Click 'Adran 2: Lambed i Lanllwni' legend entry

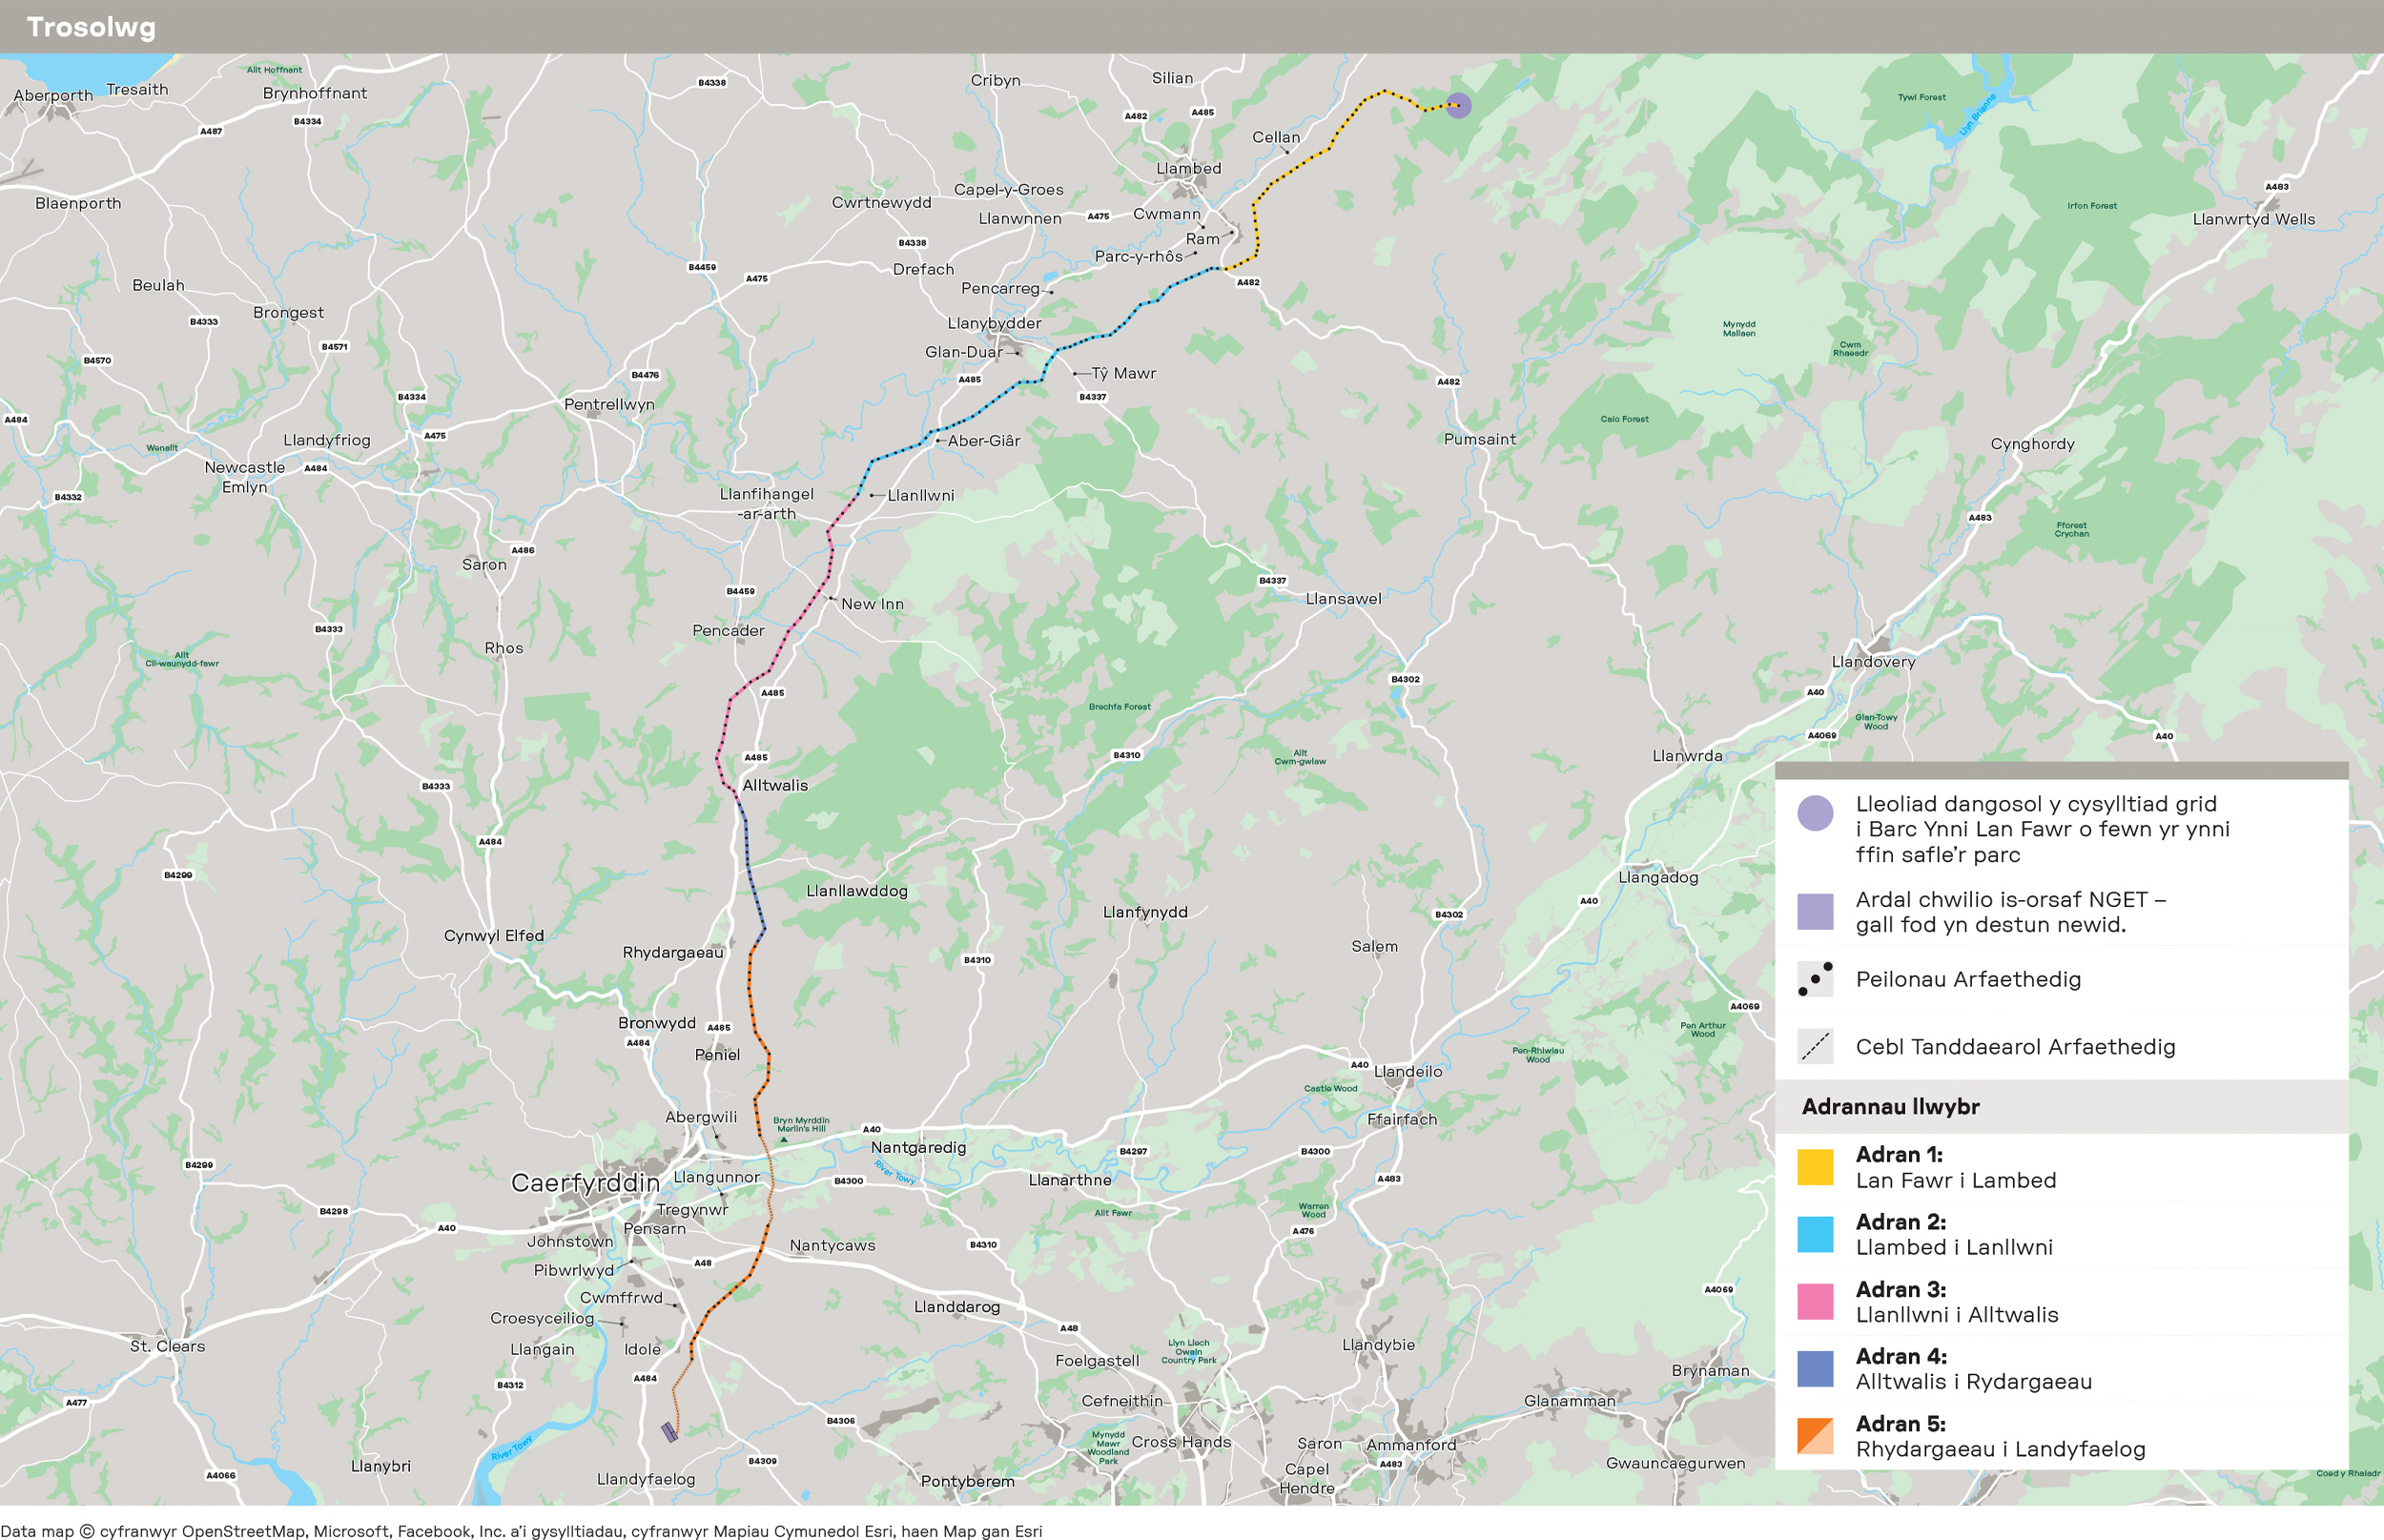pyautogui.click(x=1954, y=1234)
